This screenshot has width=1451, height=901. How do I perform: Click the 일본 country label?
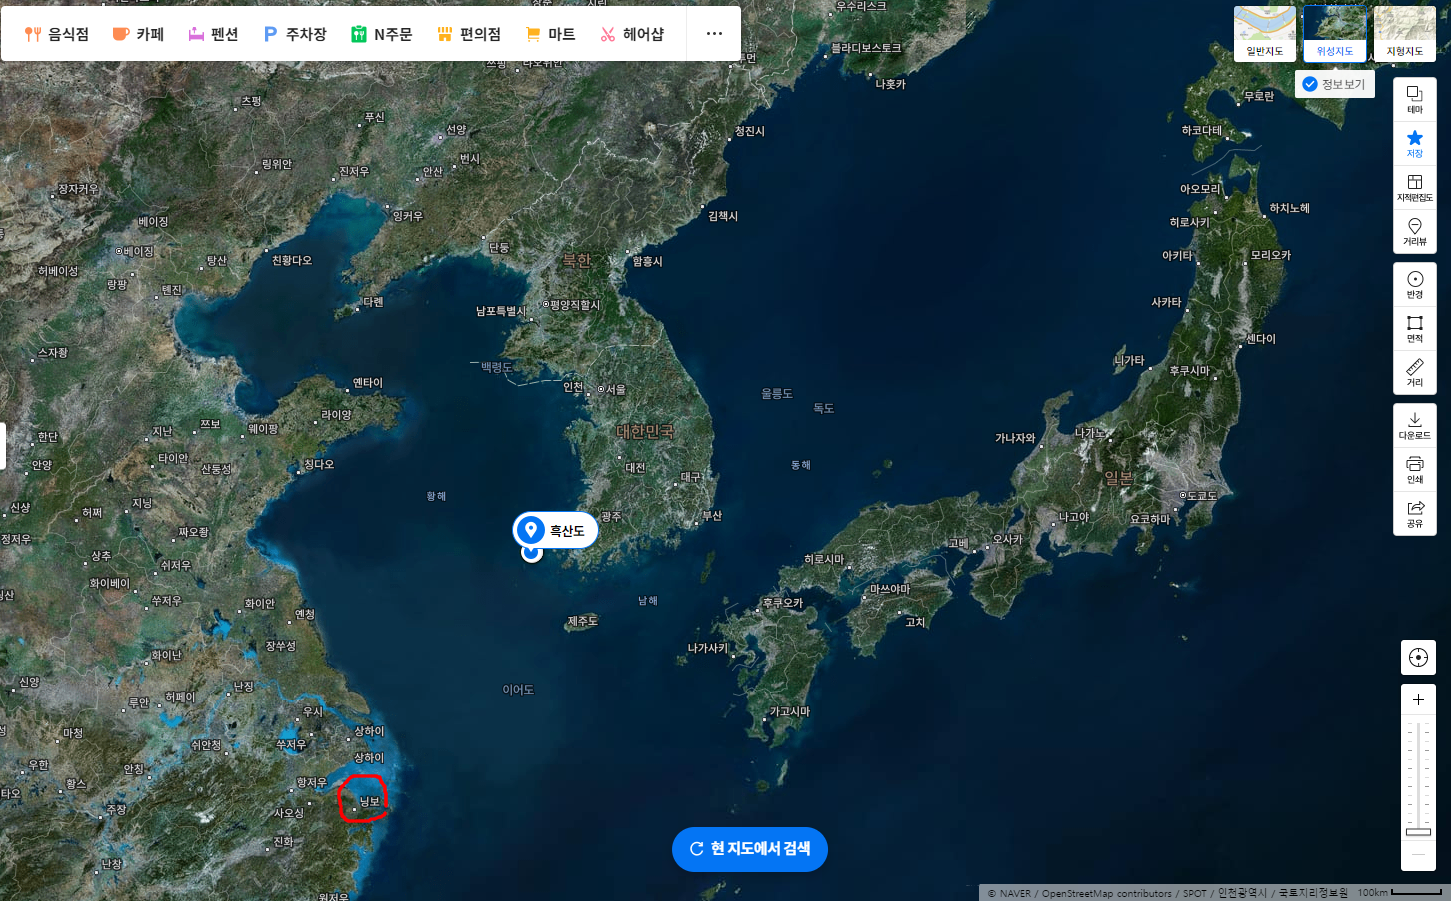[x=1119, y=479]
